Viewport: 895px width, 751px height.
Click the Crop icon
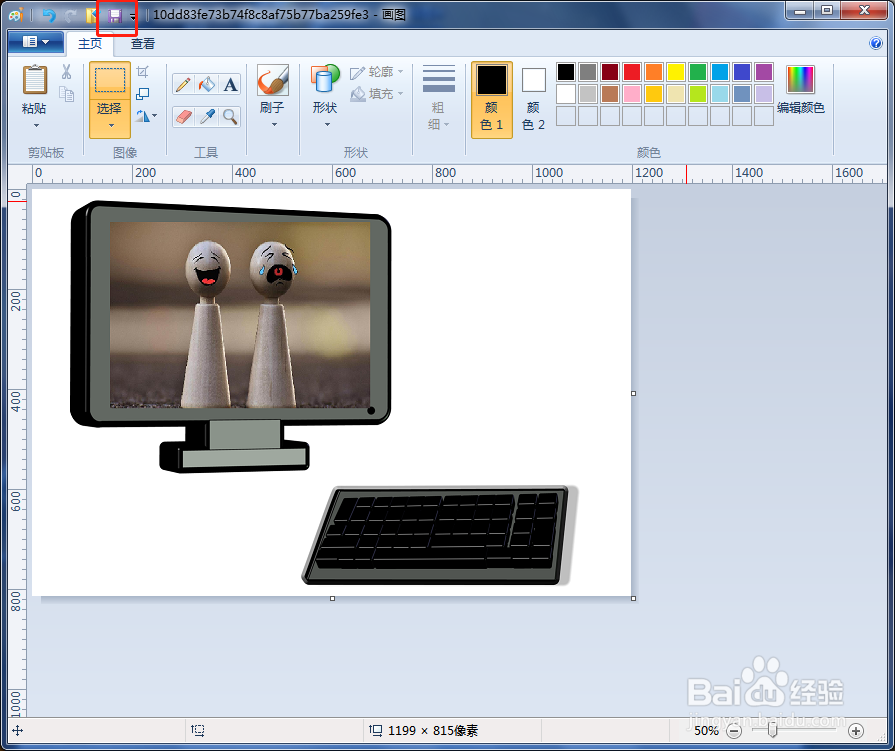(x=143, y=71)
